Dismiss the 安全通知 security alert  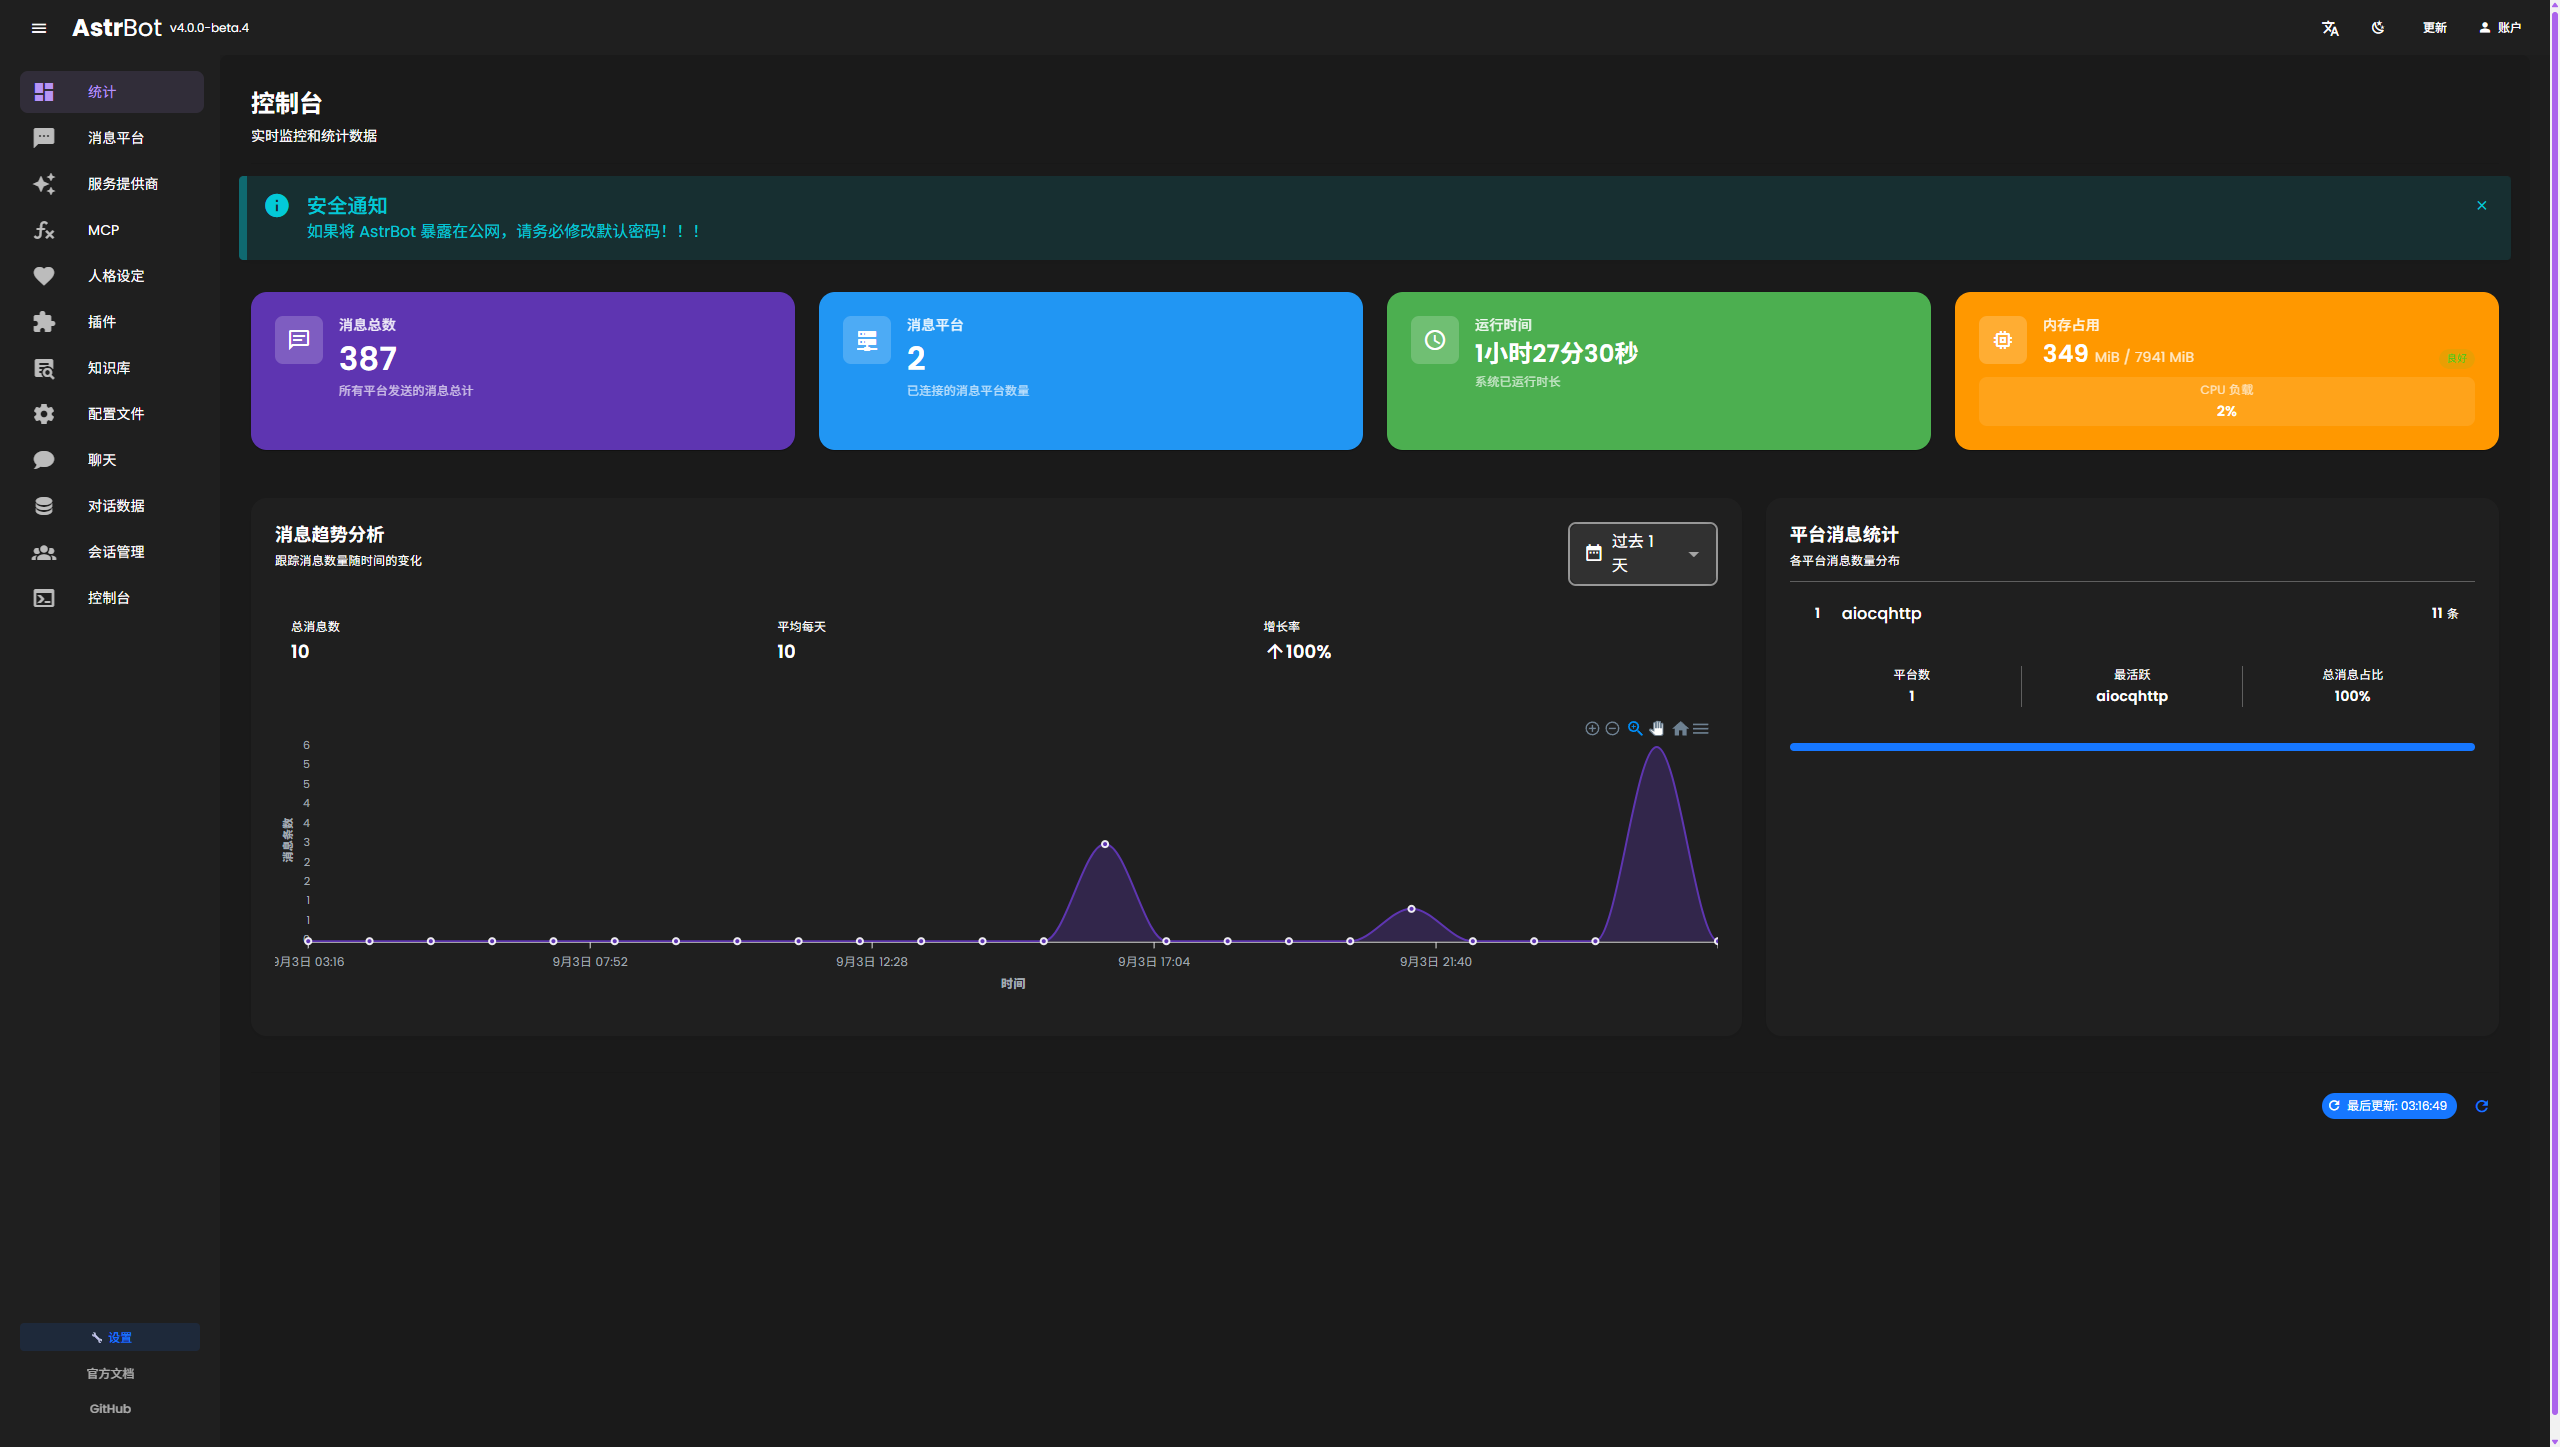[x=2481, y=206]
